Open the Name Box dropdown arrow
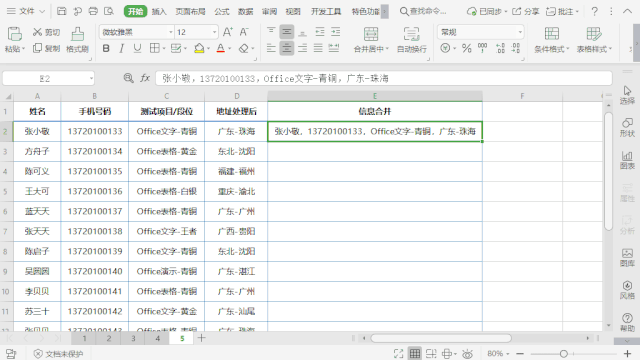 click(x=91, y=78)
